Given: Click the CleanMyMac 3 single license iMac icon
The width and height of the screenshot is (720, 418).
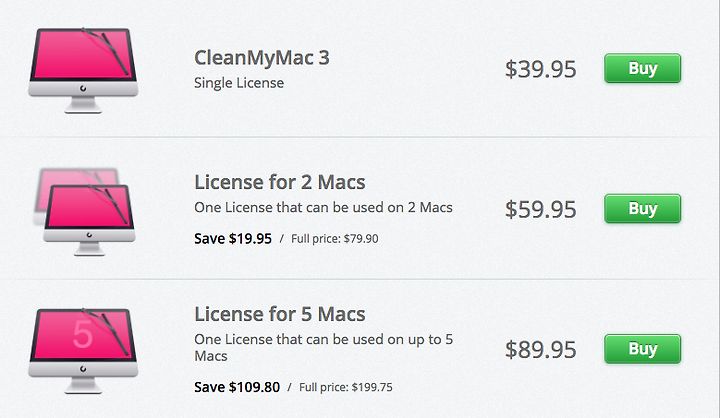Looking at the screenshot, I should [x=83, y=70].
